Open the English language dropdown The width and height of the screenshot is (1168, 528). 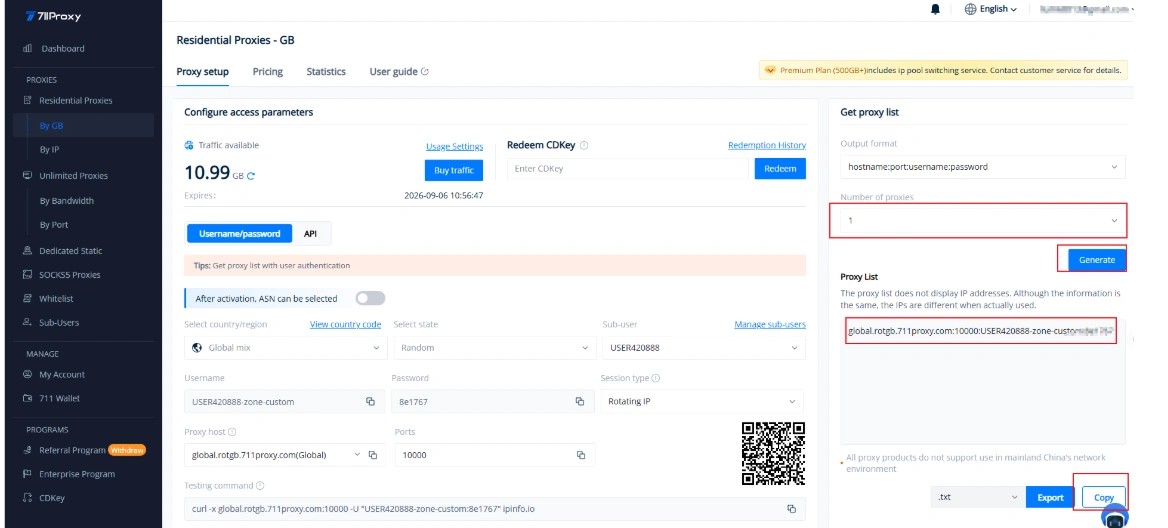[x=998, y=10]
